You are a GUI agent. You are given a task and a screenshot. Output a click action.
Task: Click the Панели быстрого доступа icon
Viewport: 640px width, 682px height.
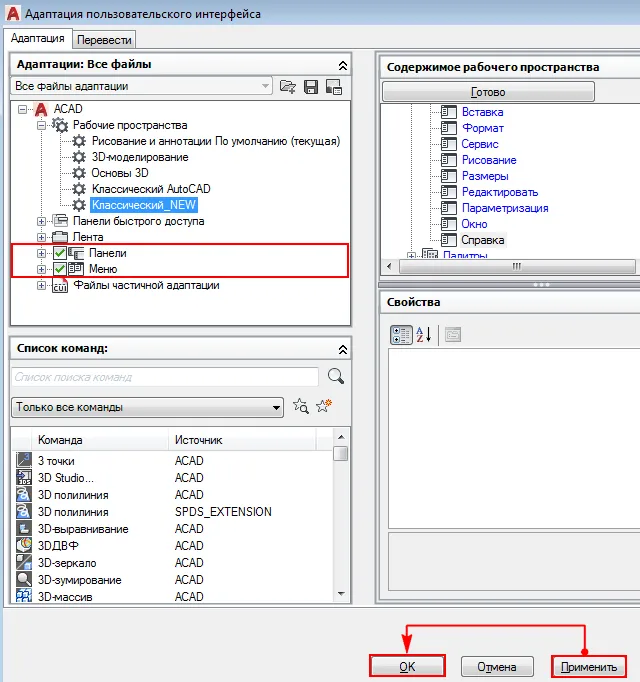tap(60, 221)
